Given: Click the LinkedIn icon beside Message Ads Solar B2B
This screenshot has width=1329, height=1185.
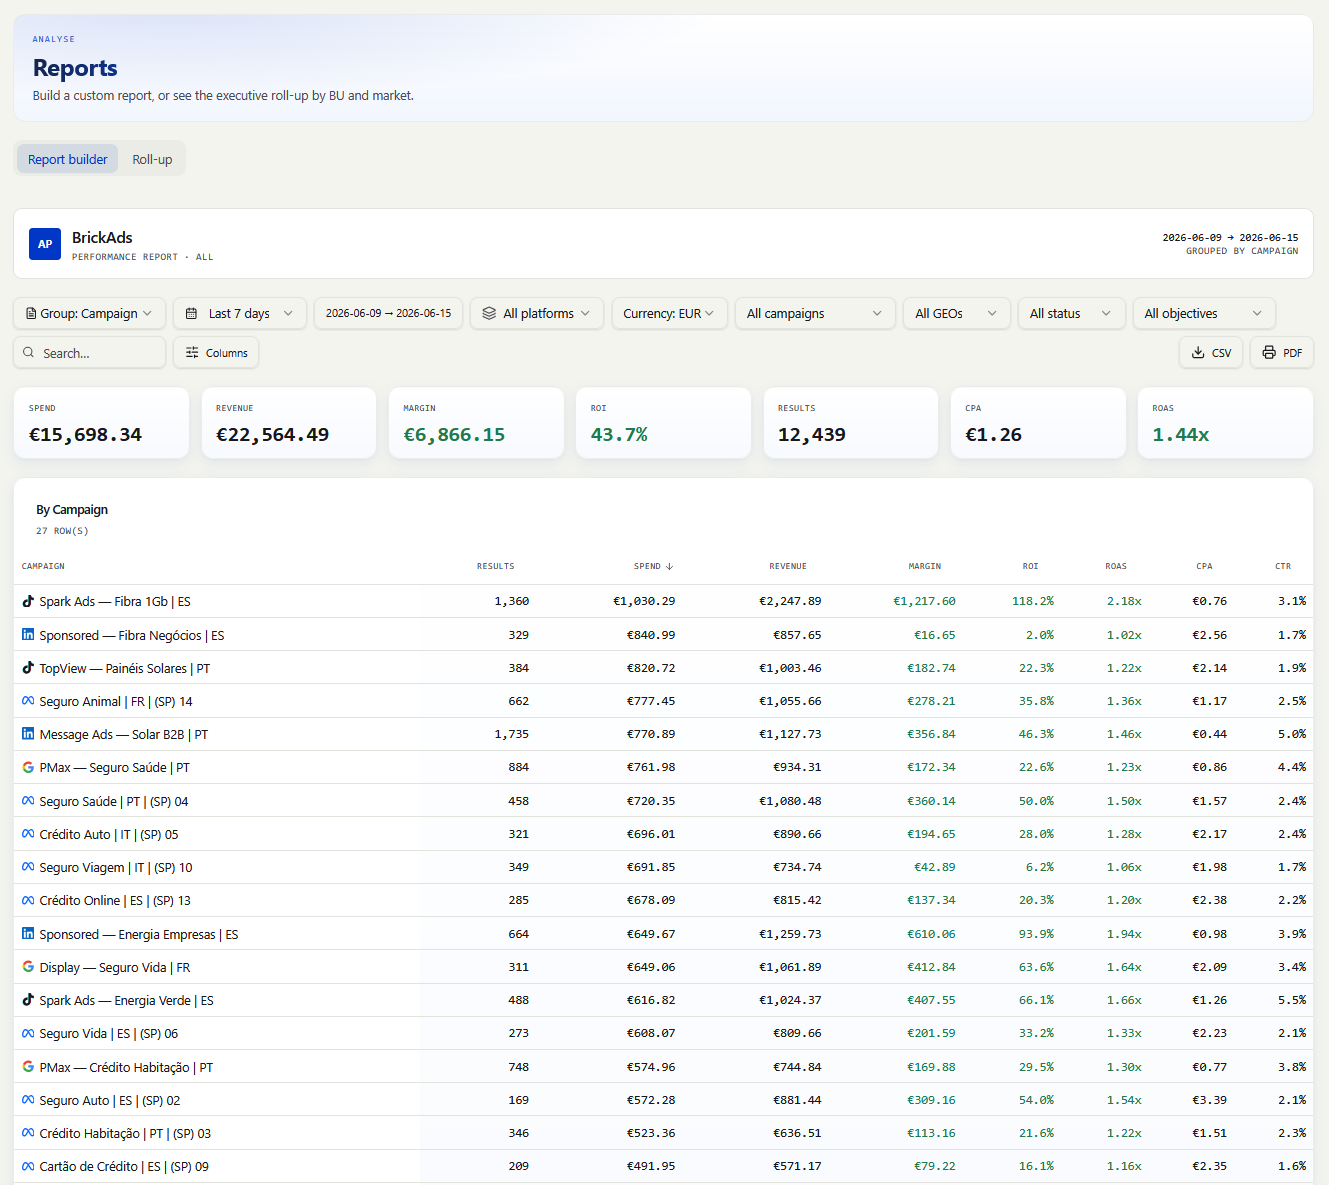Looking at the screenshot, I should coord(28,734).
